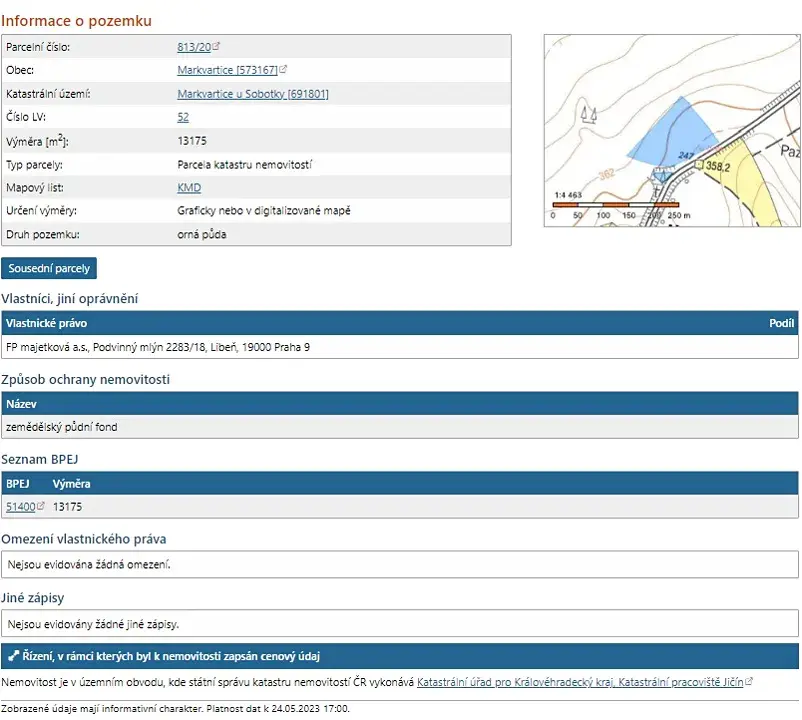
Task: Click the Podíl column header
Action: point(781,323)
